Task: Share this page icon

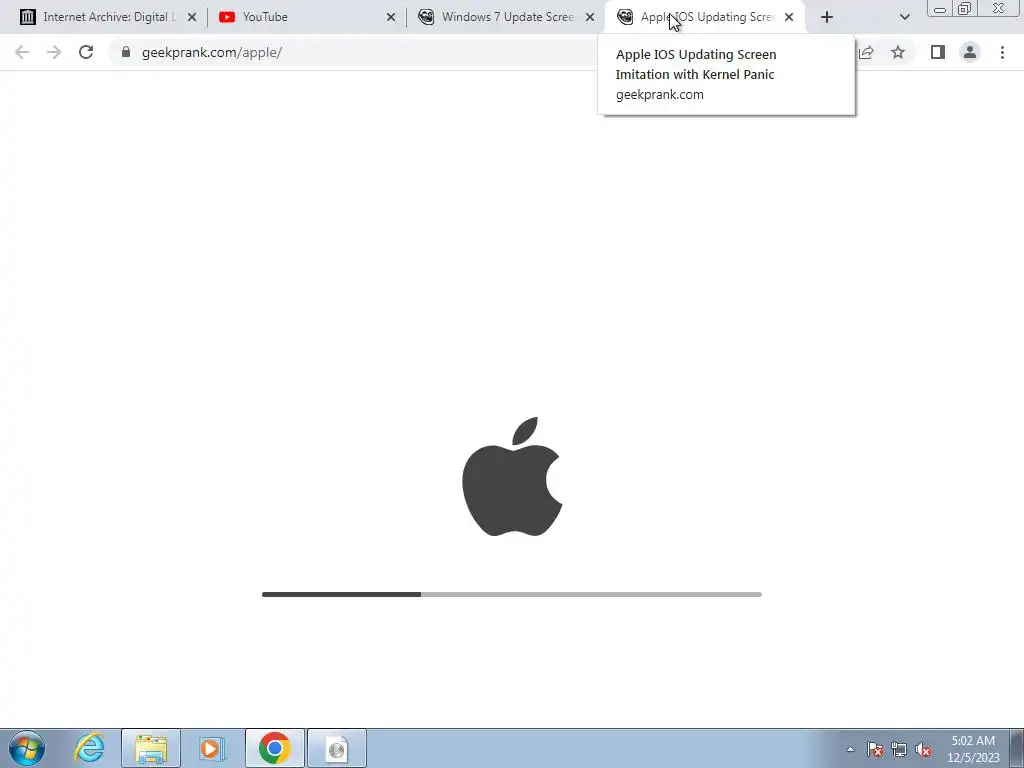Action: (866, 52)
